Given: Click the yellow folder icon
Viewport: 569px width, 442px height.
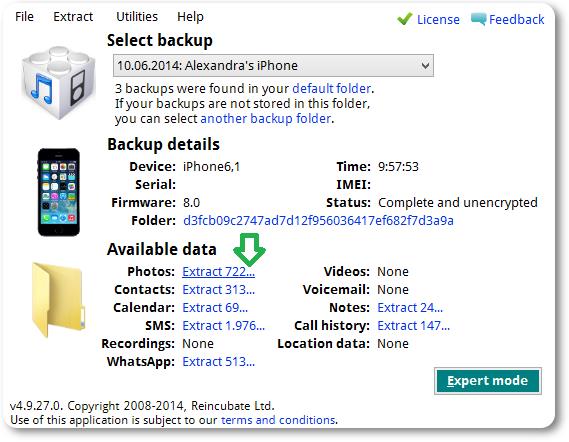Looking at the screenshot, I should pos(58,300).
